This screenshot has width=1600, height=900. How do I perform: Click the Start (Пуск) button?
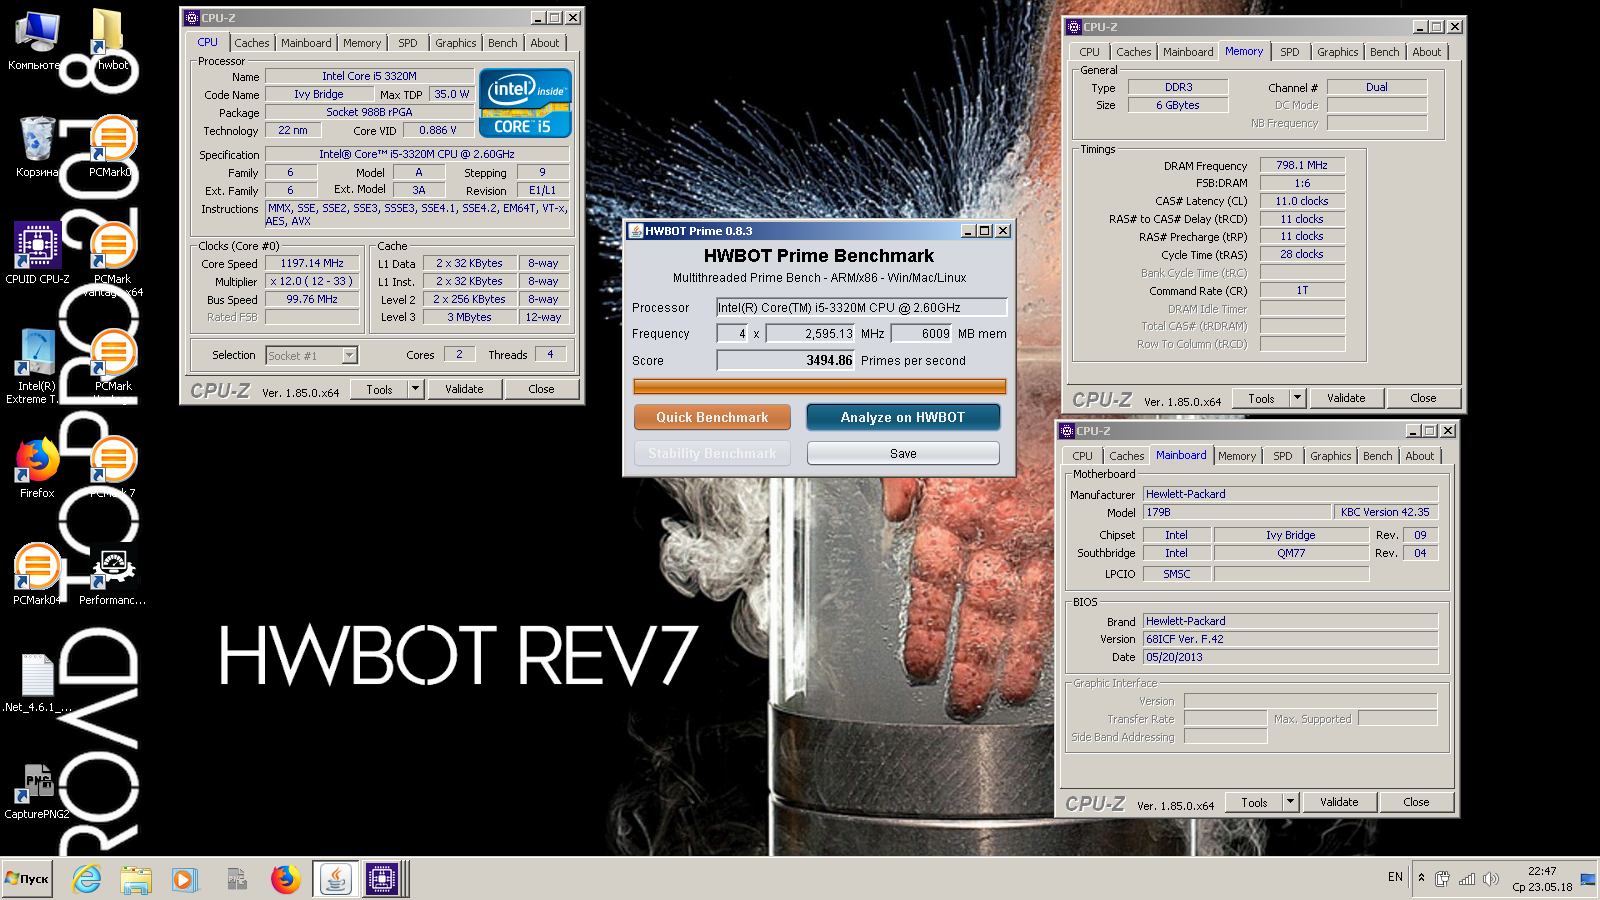[x=27, y=879]
